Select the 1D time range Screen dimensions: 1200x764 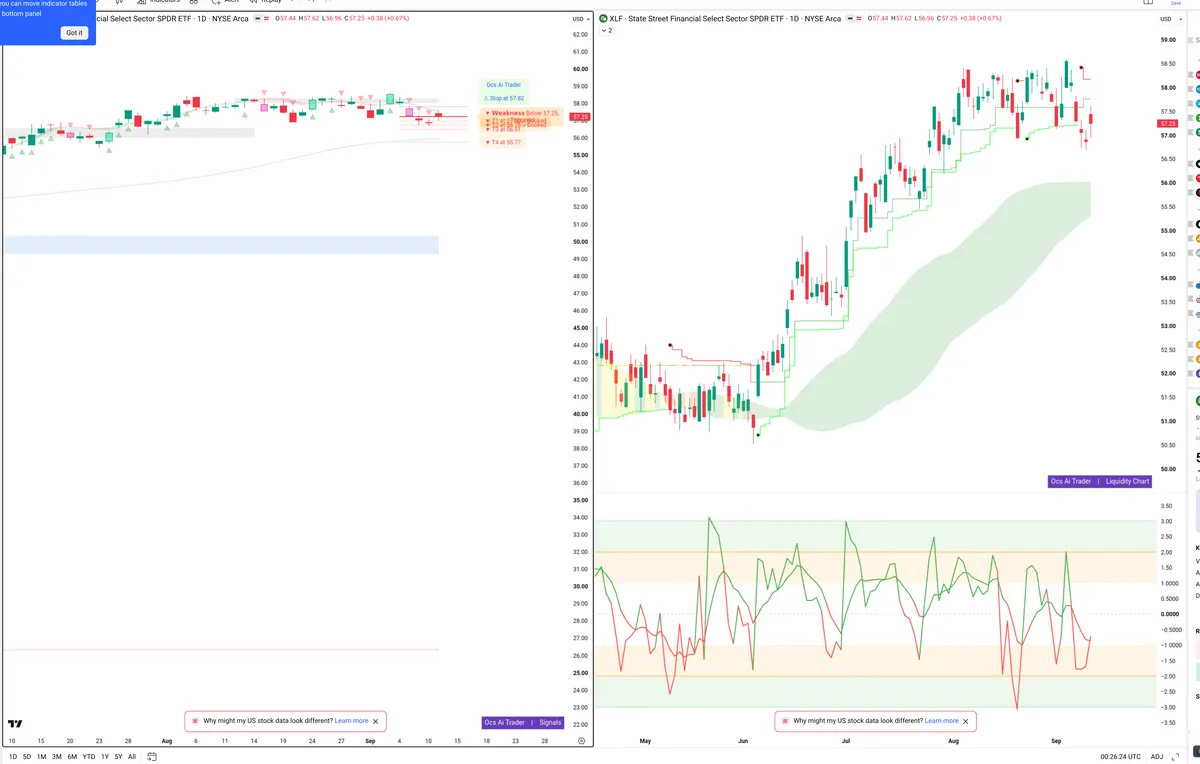coord(12,756)
